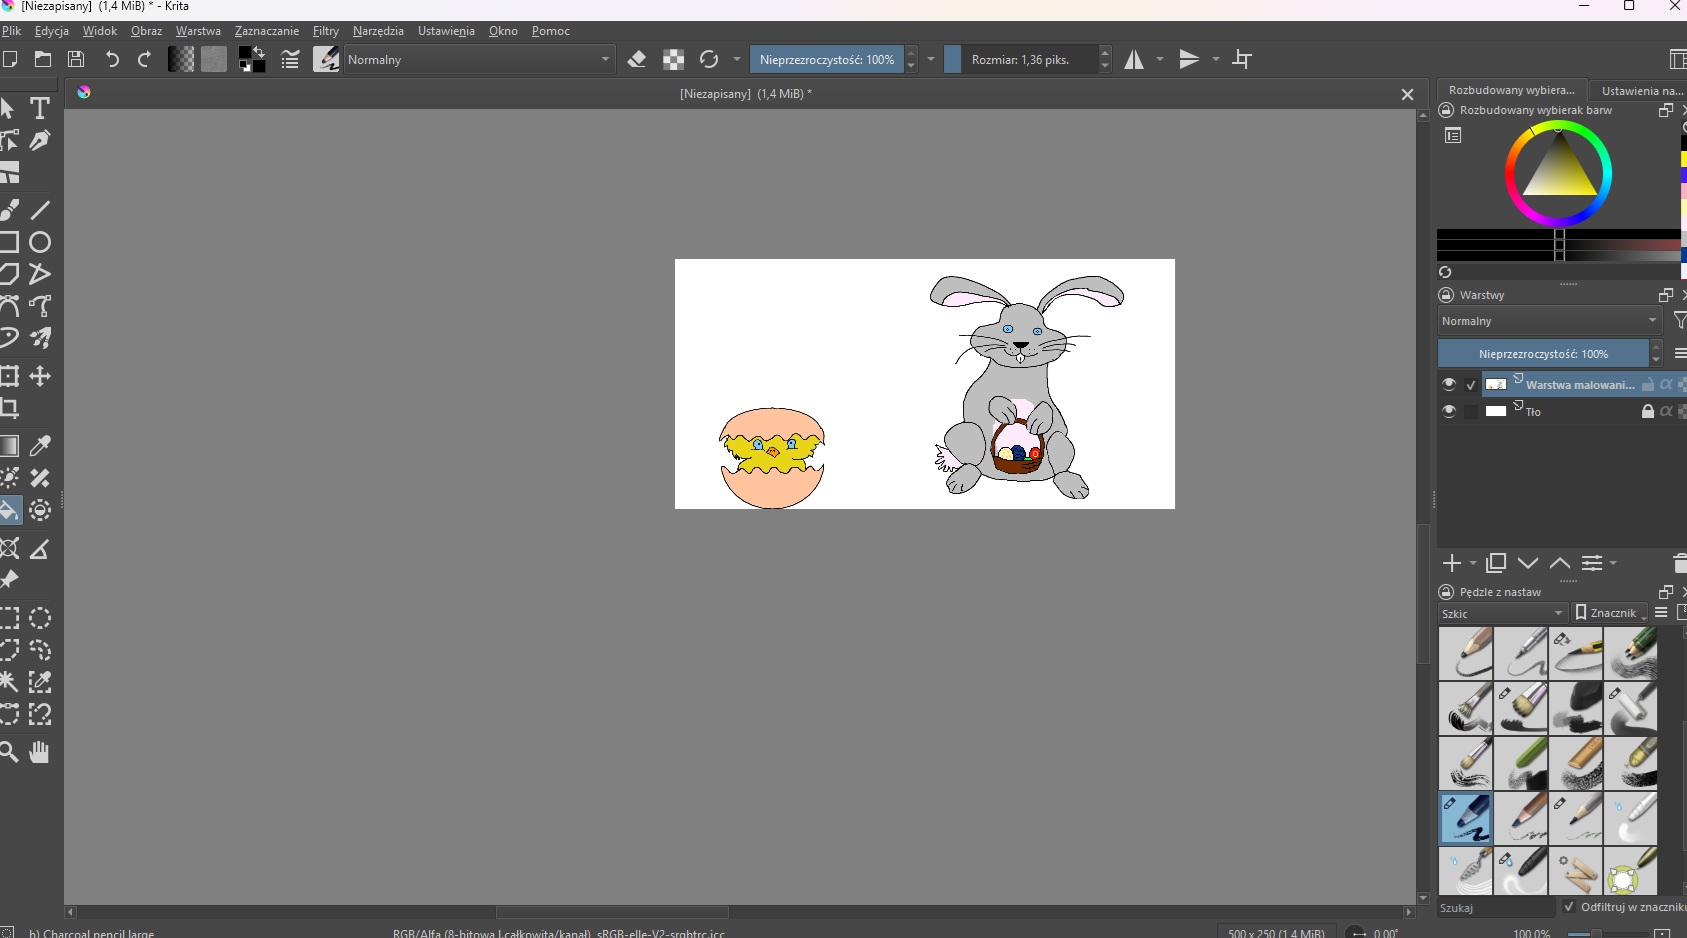Viewport: 1687px width, 938px height.
Task: Toggle eraser mode in toolbar
Action: coord(637,60)
